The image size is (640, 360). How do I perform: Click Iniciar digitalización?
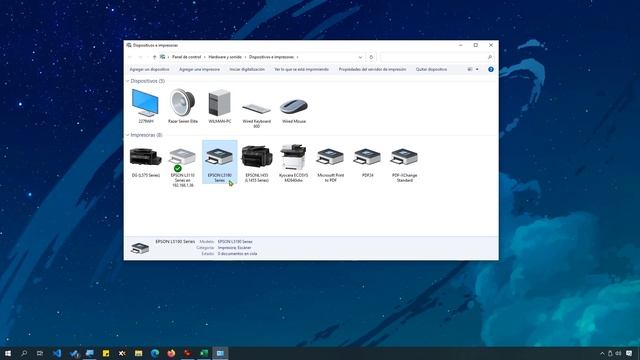click(x=247, y=69)
